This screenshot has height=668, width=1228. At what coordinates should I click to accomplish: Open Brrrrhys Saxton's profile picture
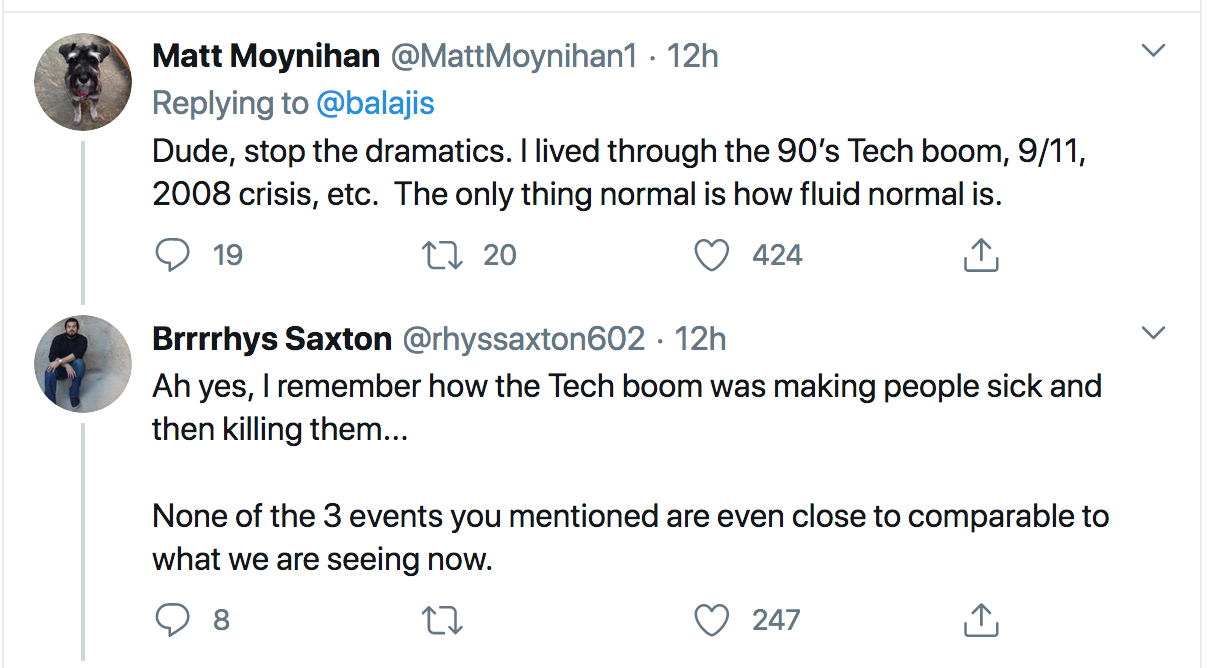(x=83, y=364)
